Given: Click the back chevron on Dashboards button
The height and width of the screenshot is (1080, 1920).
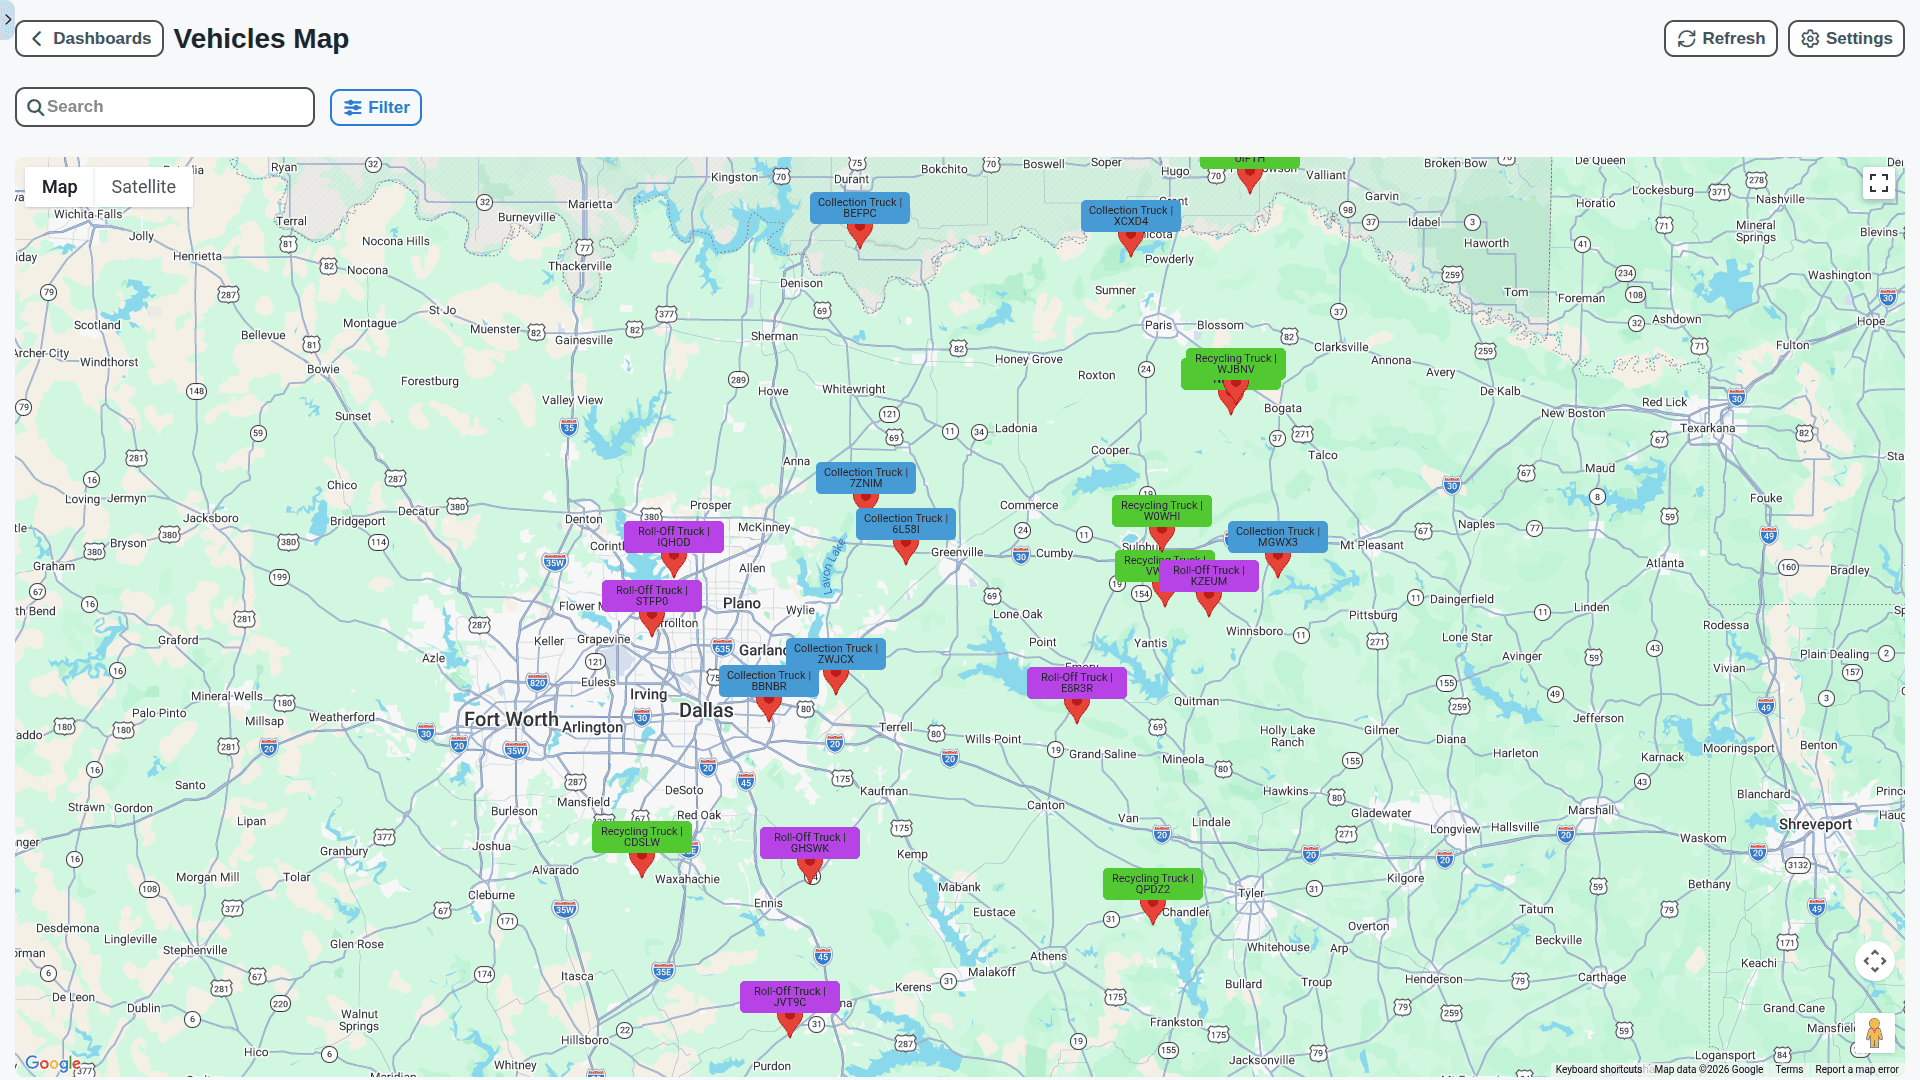Looking at the screenshot, I should [x=36, y=38].
